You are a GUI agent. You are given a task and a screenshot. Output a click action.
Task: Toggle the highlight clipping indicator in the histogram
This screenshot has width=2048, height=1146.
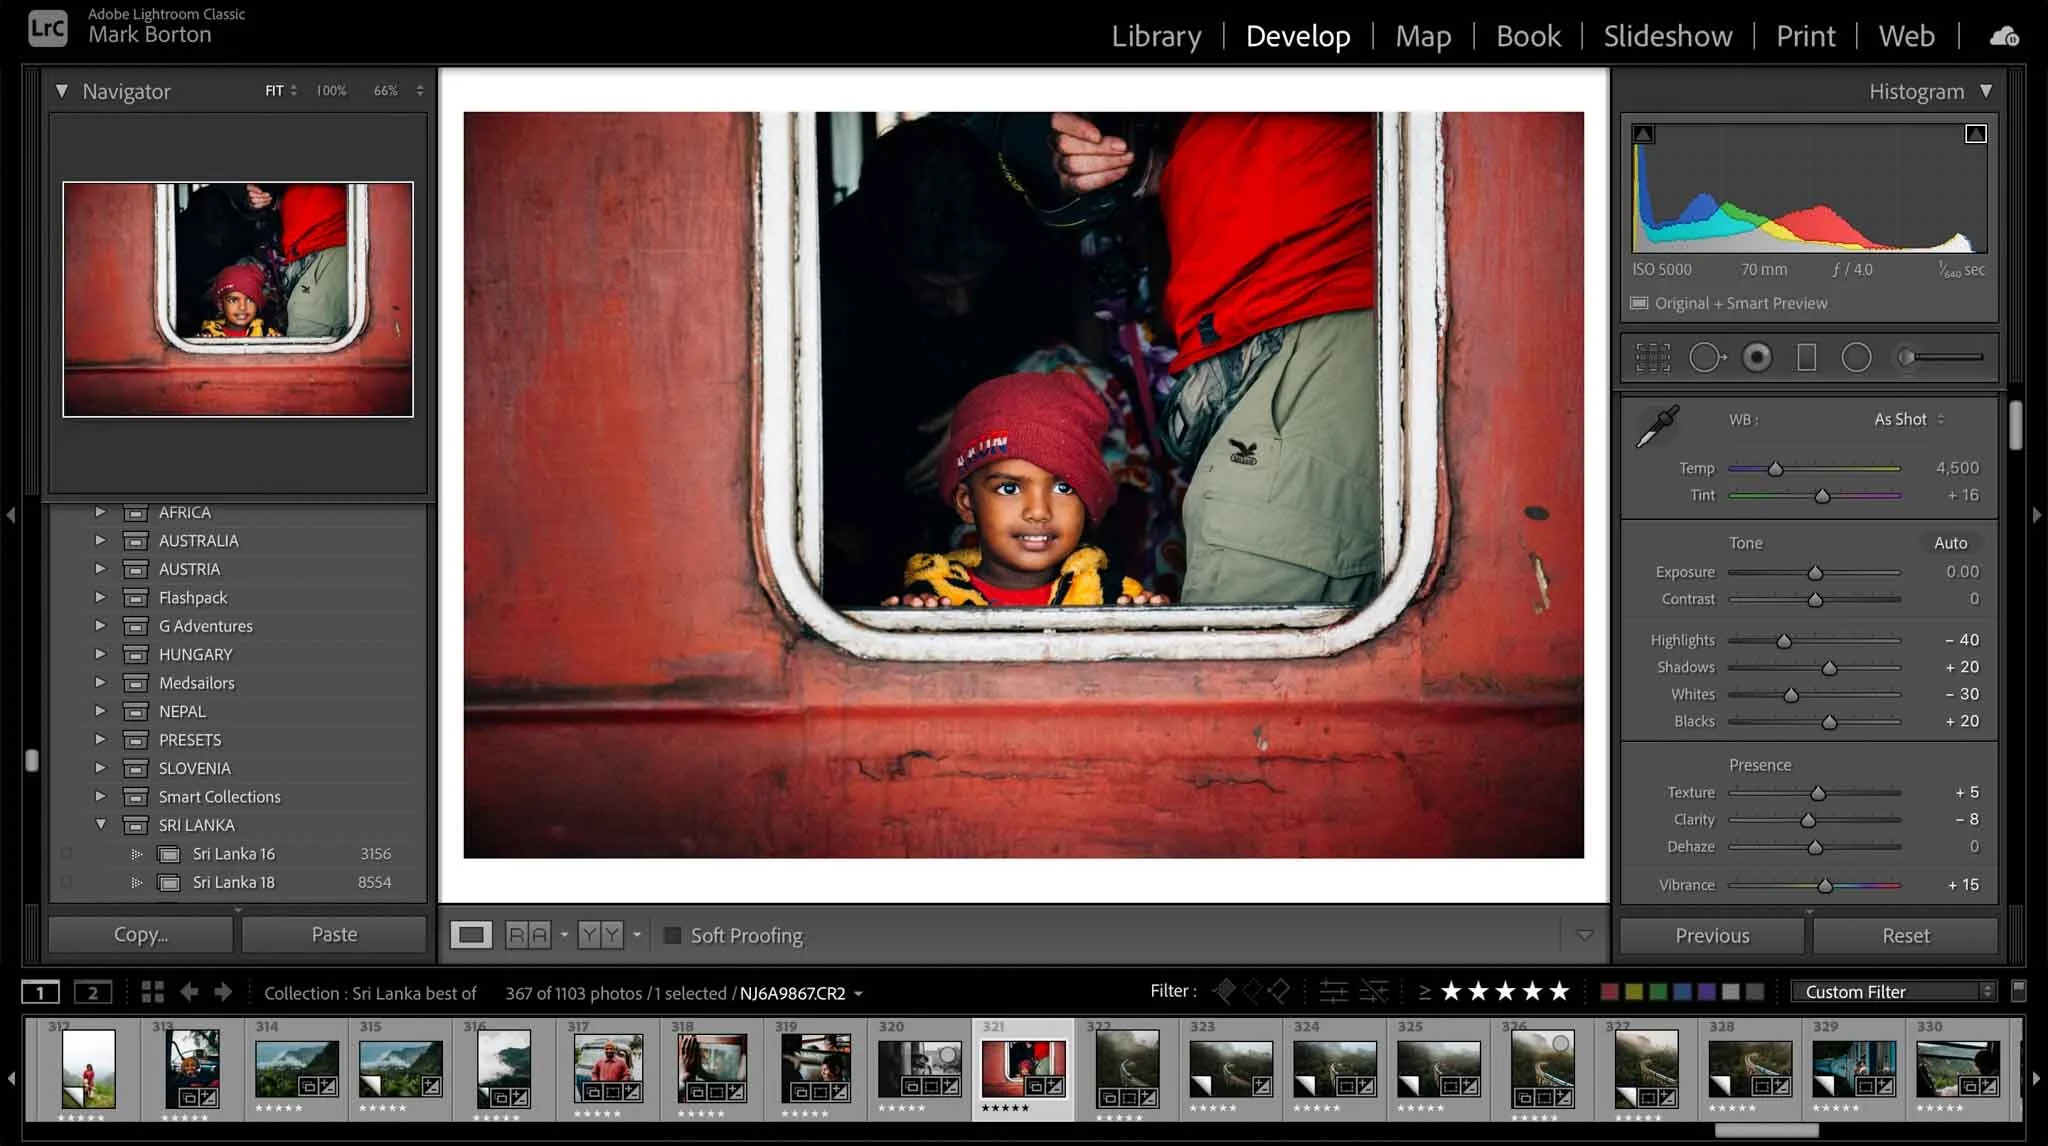(1975, 132)
